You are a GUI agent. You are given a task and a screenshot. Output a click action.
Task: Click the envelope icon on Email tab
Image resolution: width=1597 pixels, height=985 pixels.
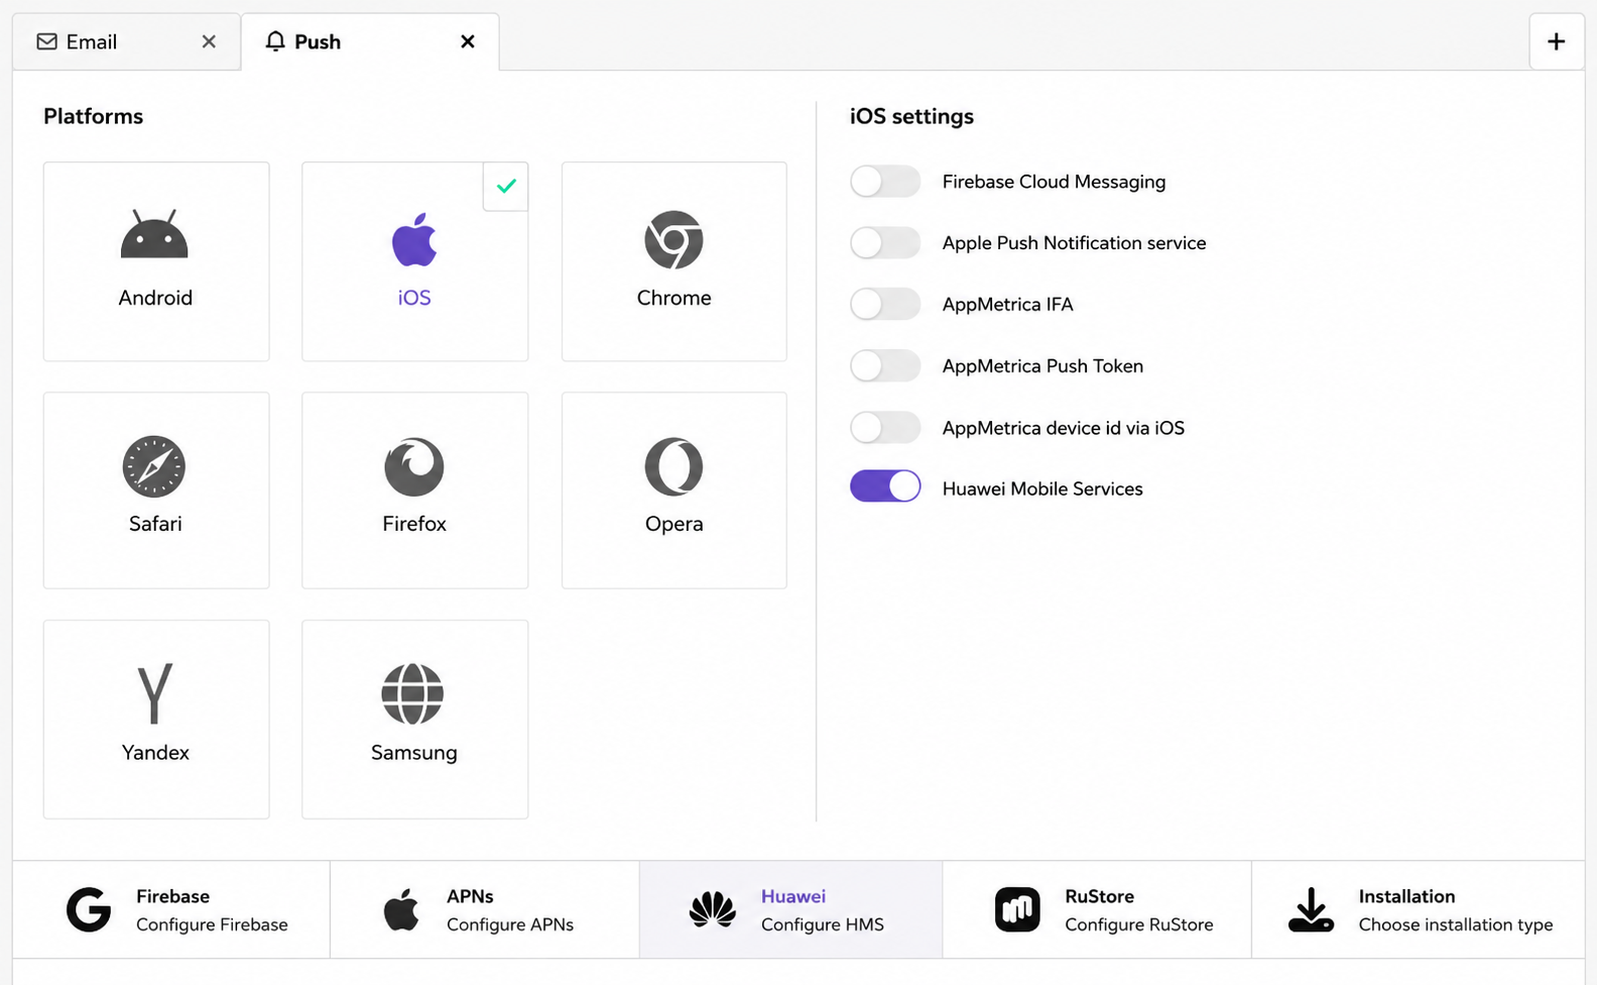(x=47, y=41)
